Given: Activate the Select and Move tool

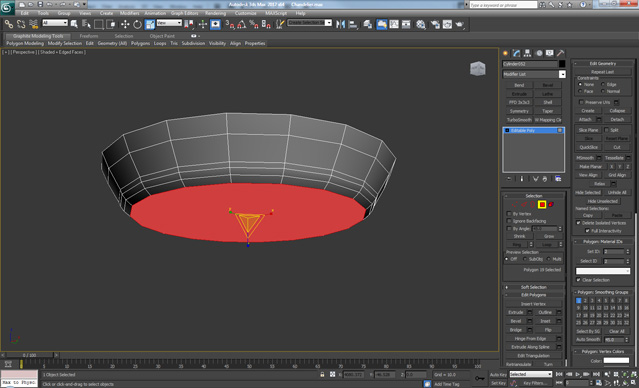Looking at the screenshot, I should 125,24.
